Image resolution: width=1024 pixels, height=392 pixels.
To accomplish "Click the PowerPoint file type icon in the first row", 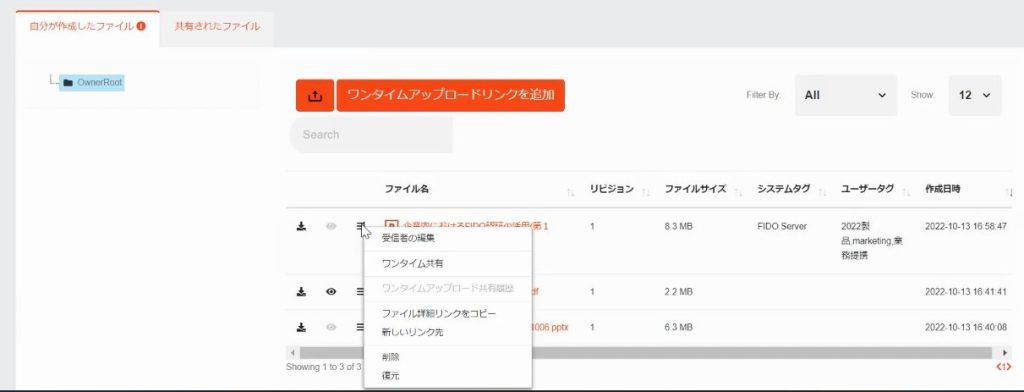I will coord(391,226).
